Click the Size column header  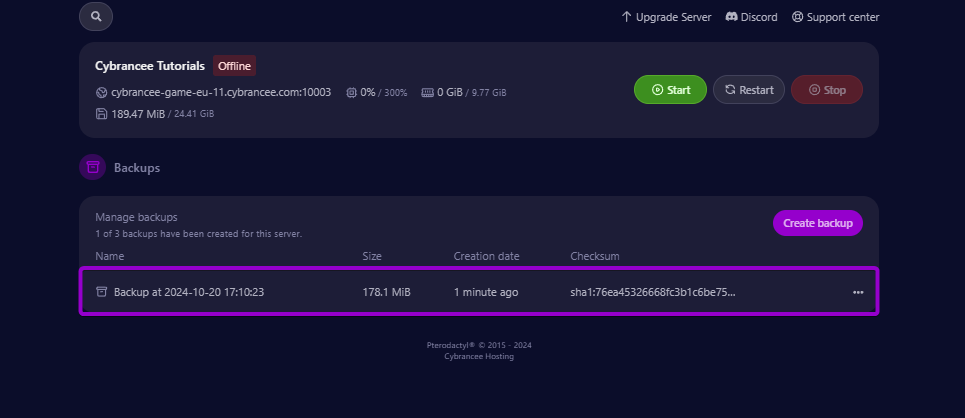[372, 256]
